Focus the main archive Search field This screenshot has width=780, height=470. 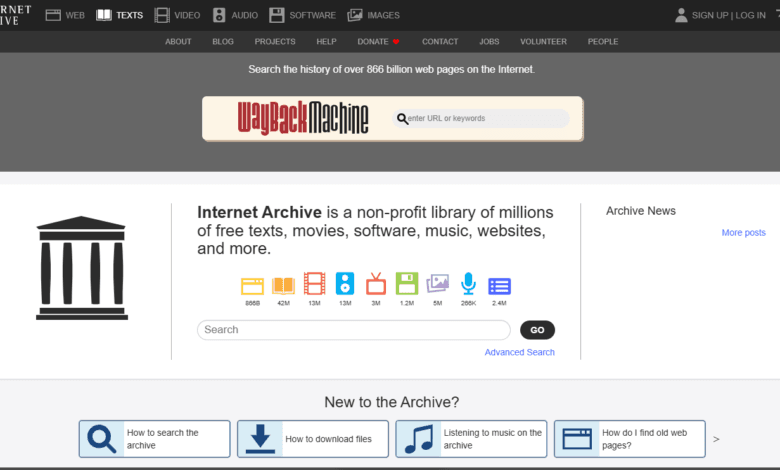click(x=354, y=330)
